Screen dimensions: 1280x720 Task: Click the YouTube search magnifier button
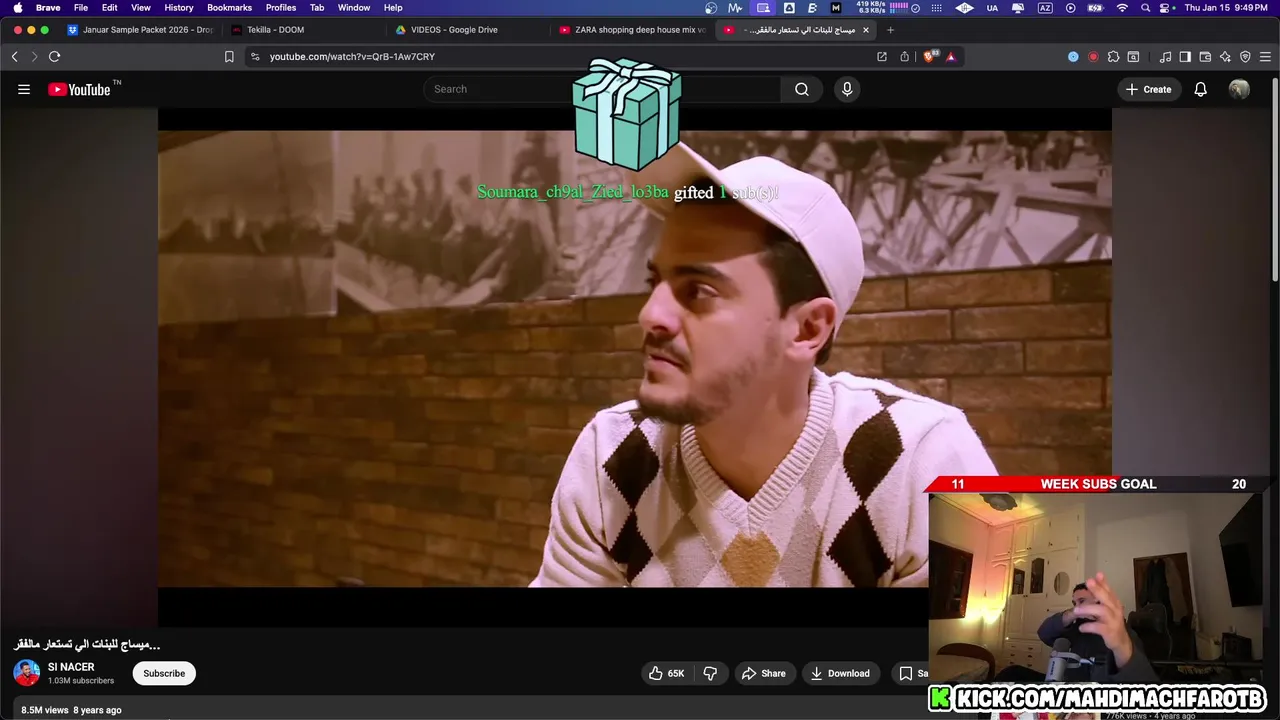pos(802,89)
